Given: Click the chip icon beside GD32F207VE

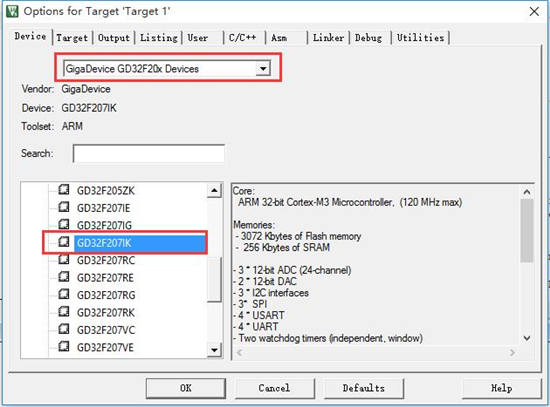Looking at the screenshot, I should pyautogui.click(x=64, y=347).
